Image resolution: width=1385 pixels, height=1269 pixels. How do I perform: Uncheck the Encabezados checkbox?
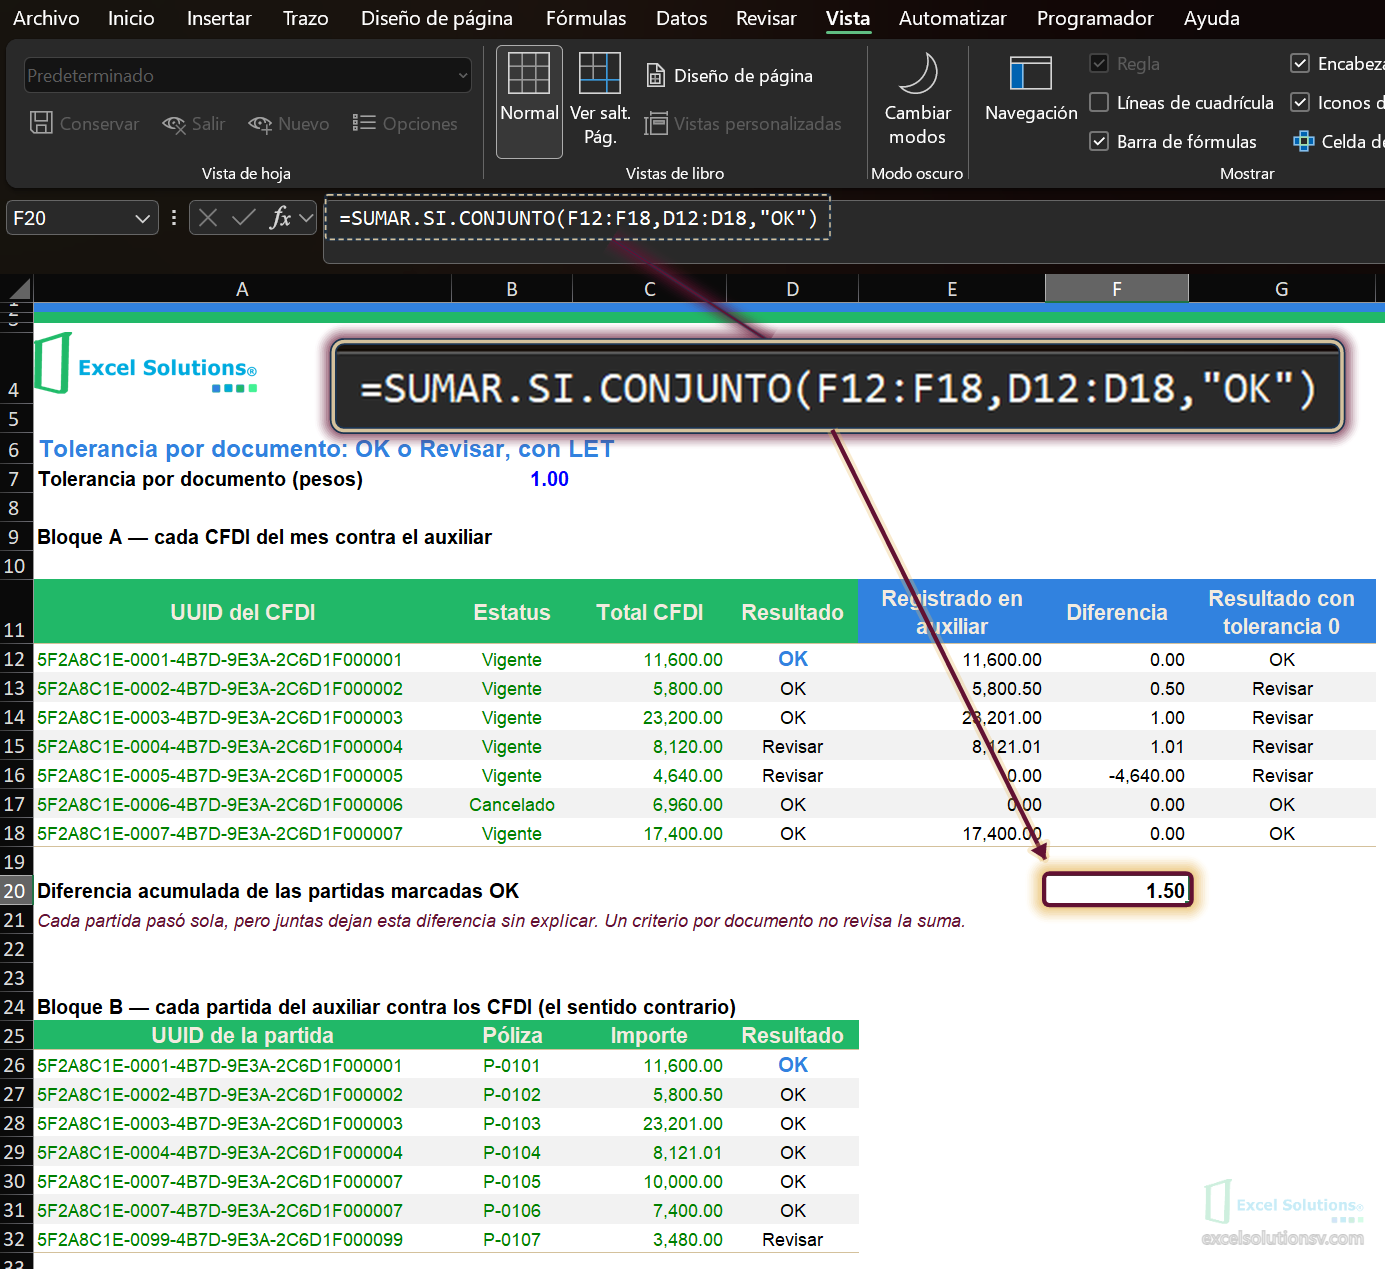click(x=1300, y=63)
